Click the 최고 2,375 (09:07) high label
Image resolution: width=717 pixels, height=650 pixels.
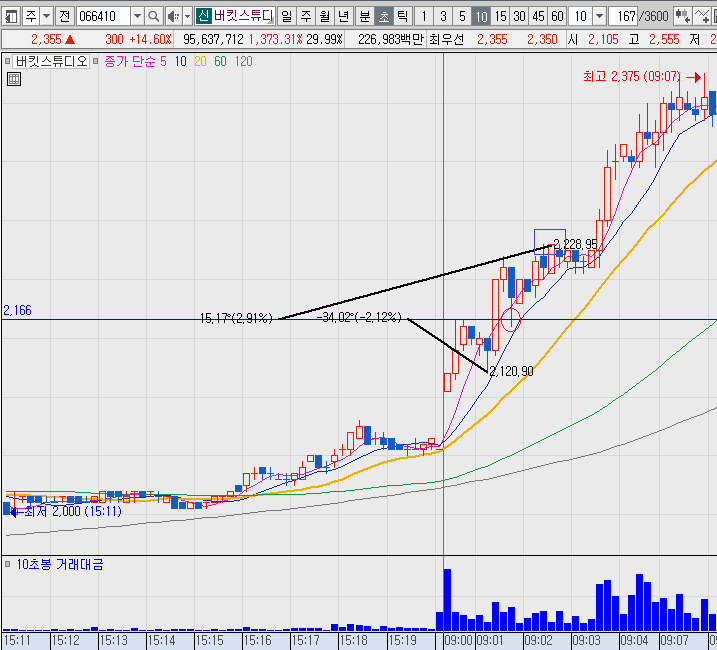point(631,76)
